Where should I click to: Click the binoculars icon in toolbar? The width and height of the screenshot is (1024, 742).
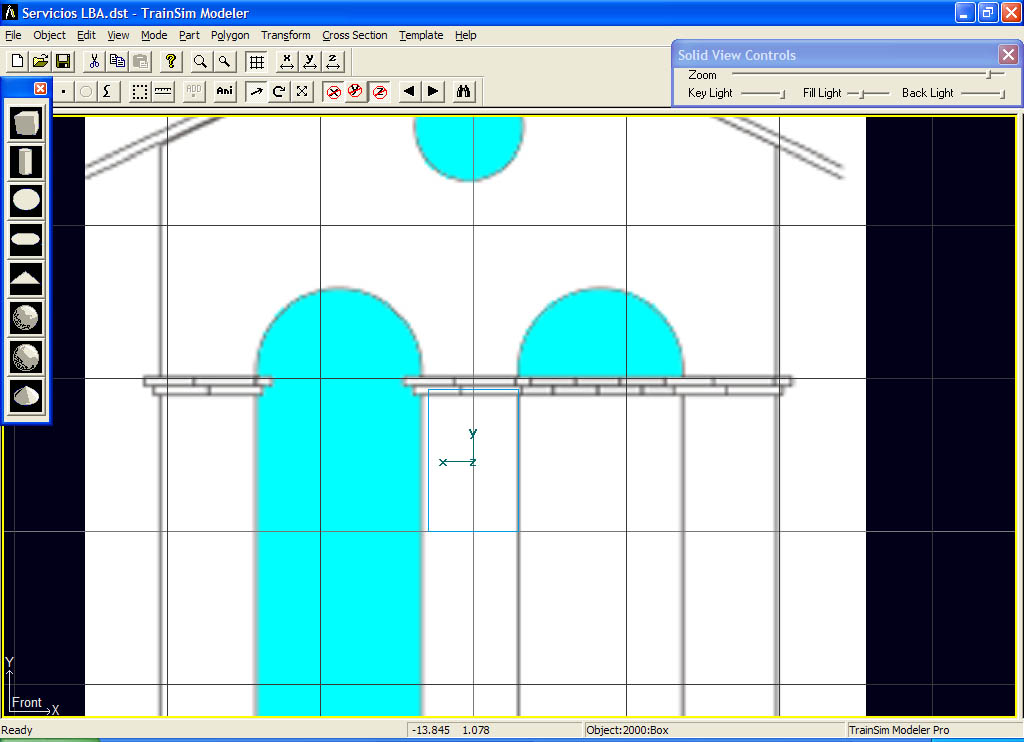tap(464, 91)
